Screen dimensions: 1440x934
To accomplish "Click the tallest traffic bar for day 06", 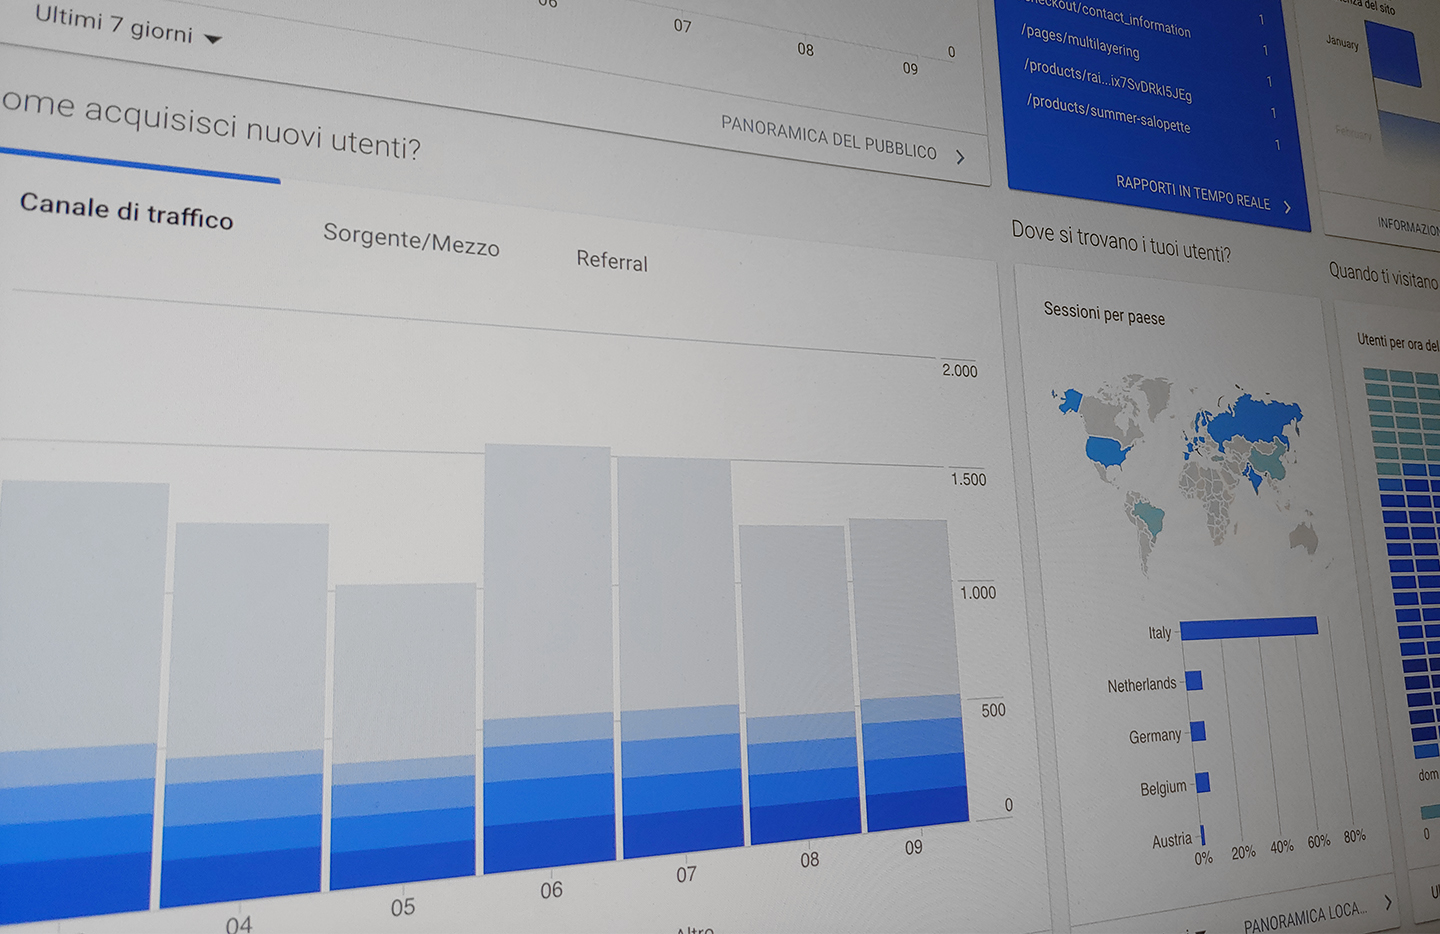I will (548, 650).
